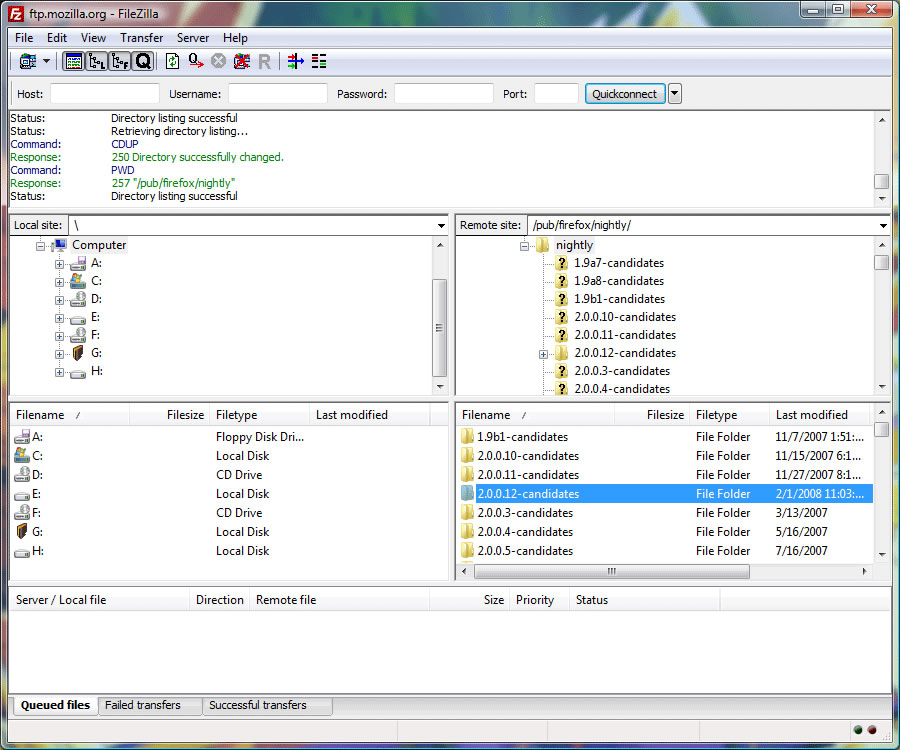This screenshot has height=750, width=900.
Task: Focus the Port input field
Action: pyautogui.click(x=556, y=94)
